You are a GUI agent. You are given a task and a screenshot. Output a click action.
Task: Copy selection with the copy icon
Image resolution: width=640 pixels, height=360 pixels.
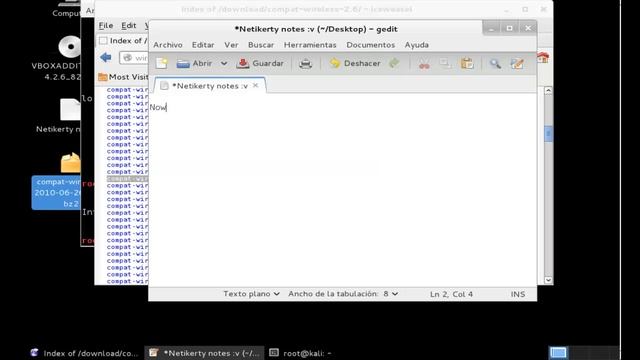click(445, 63)
